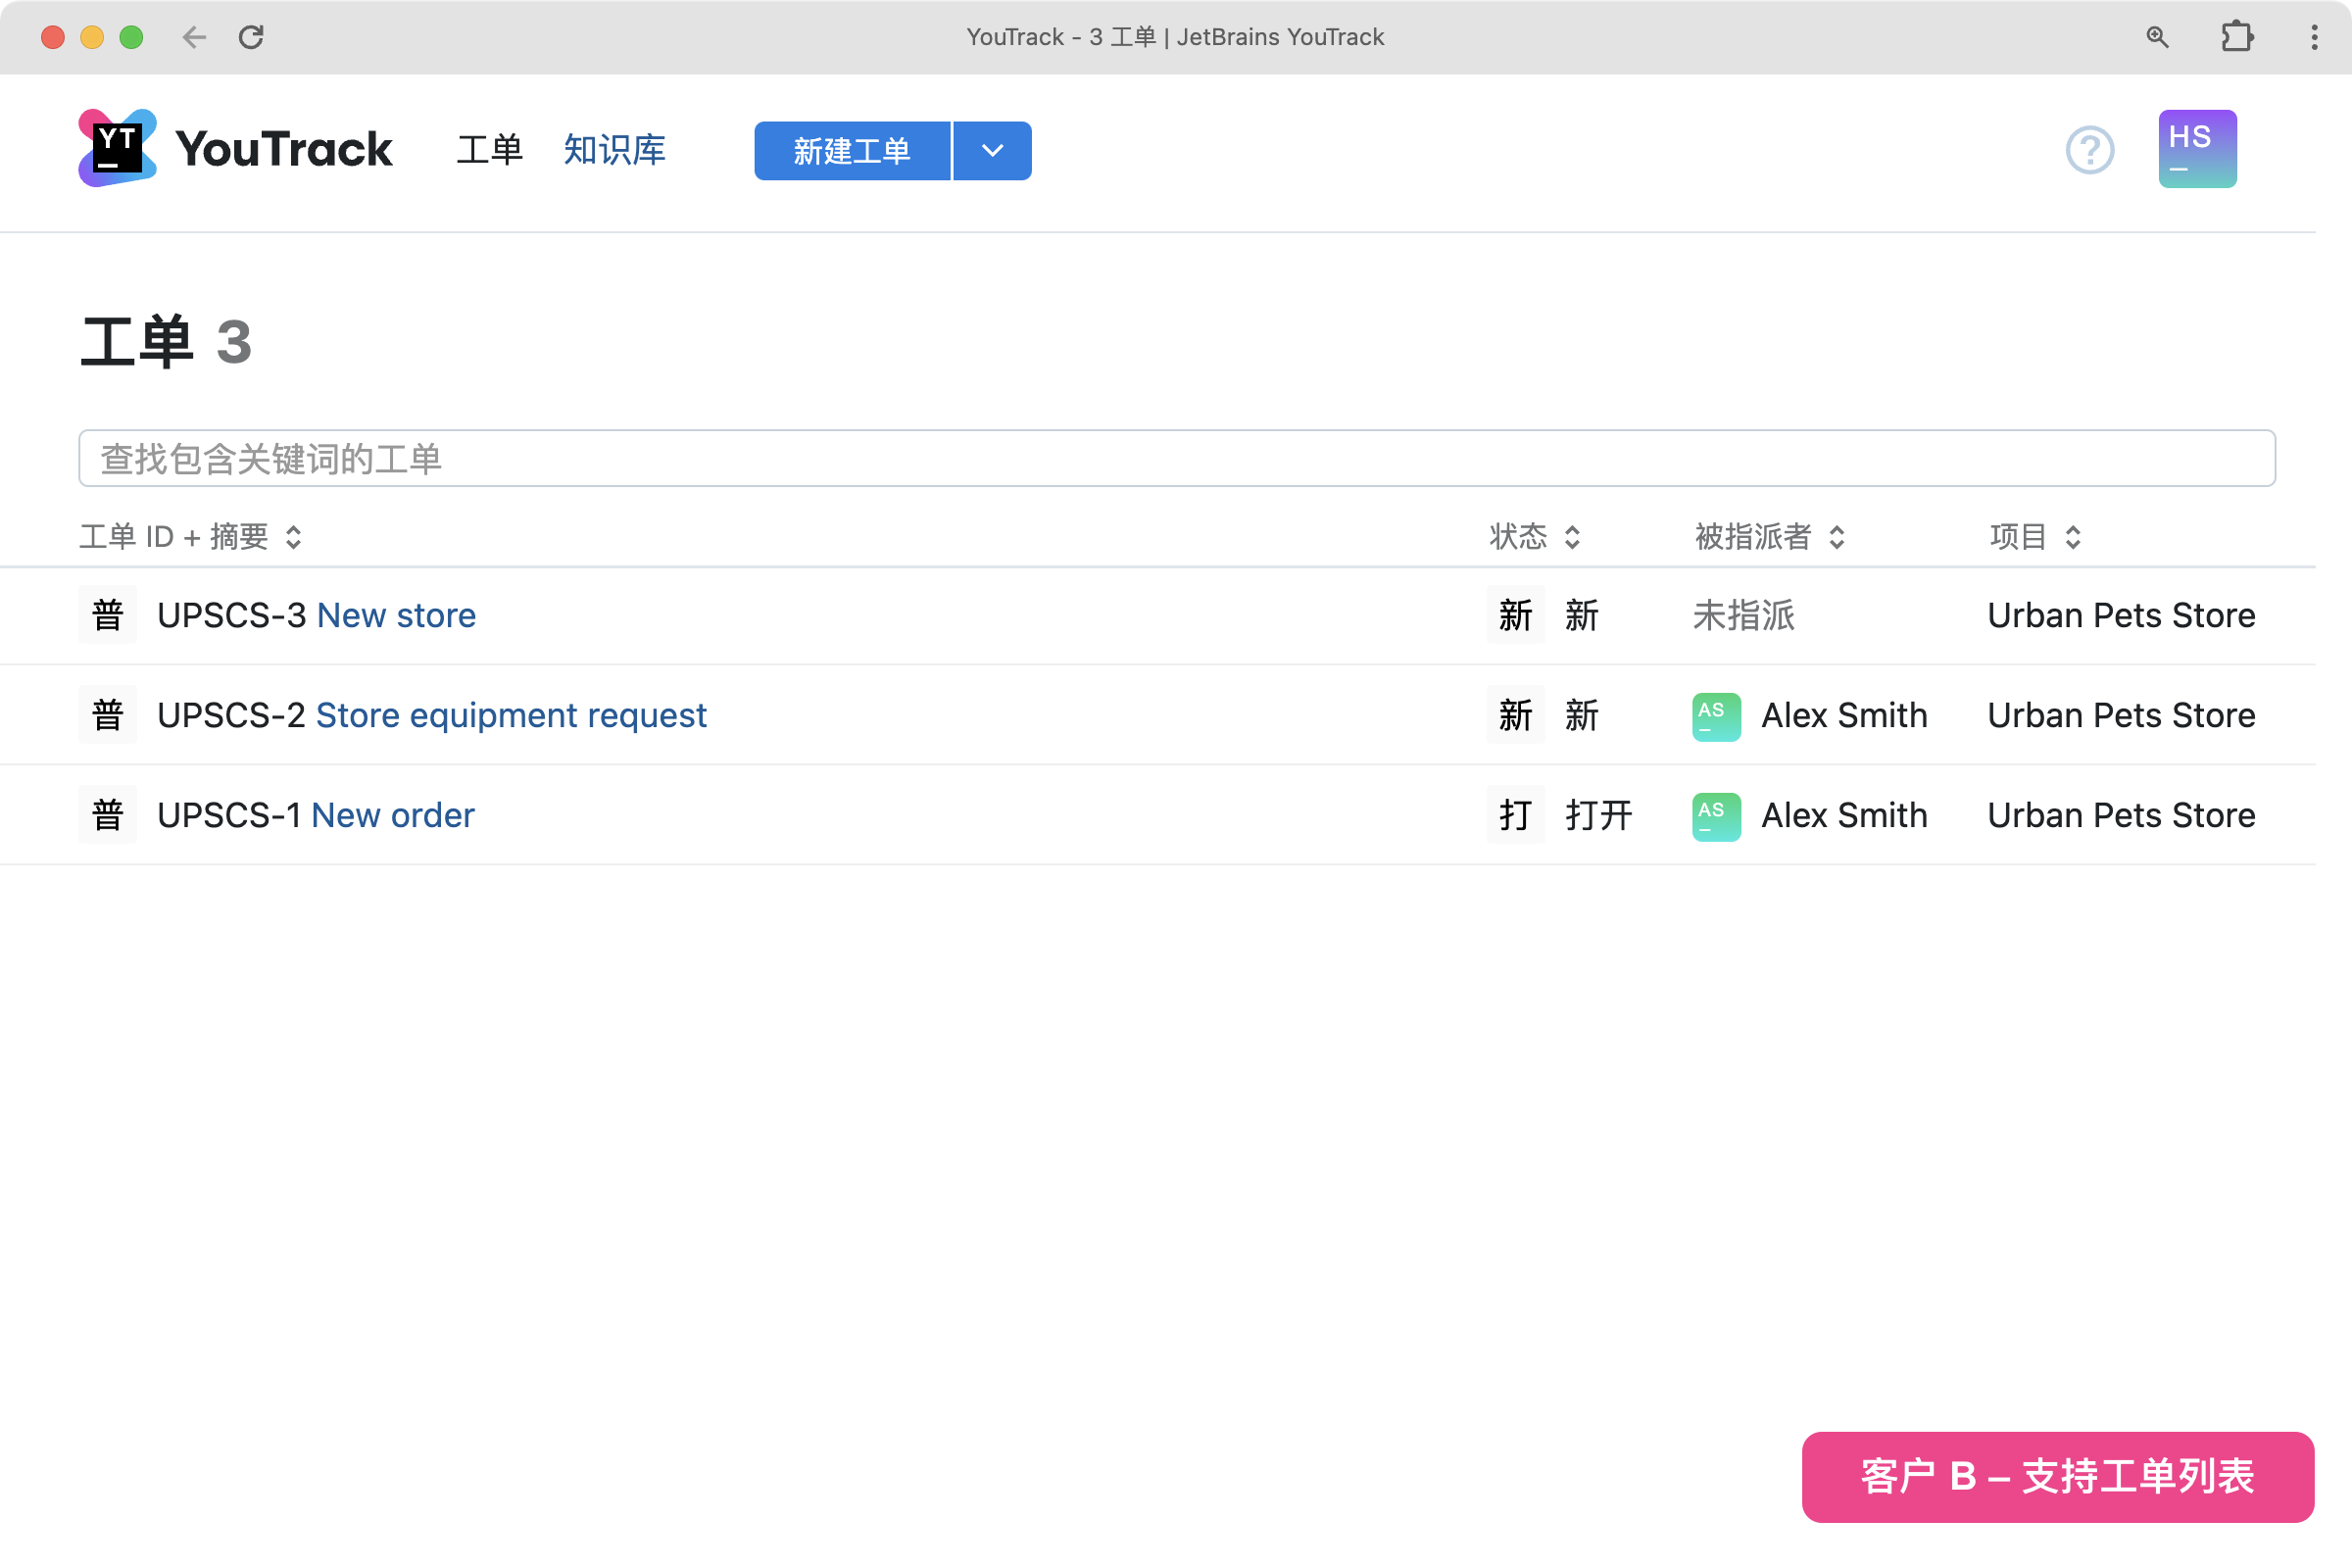Sort by the 被指派者 column
The height and width of the screenshot is (1568, 2352).
(x=1768, y=537)
